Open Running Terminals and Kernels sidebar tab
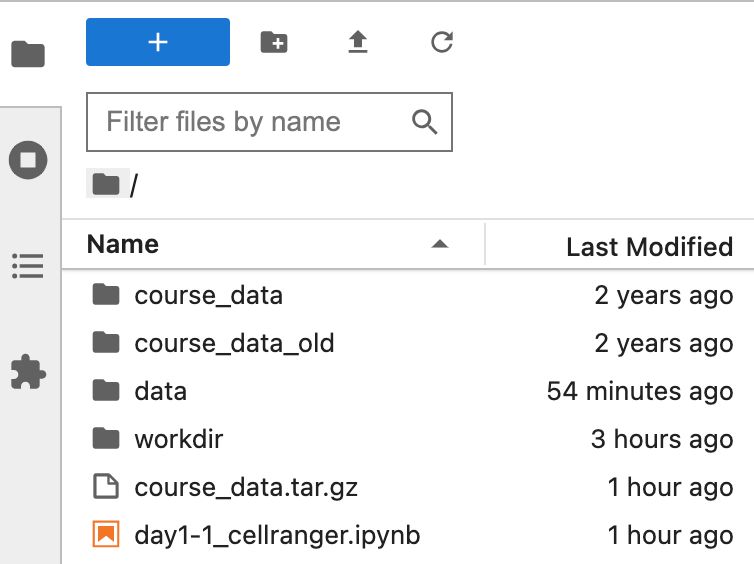754x564 pixels. point(28,160)
